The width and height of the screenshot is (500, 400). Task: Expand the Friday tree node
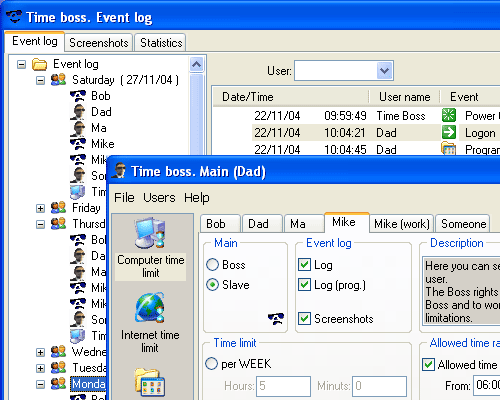coord(40,208)
